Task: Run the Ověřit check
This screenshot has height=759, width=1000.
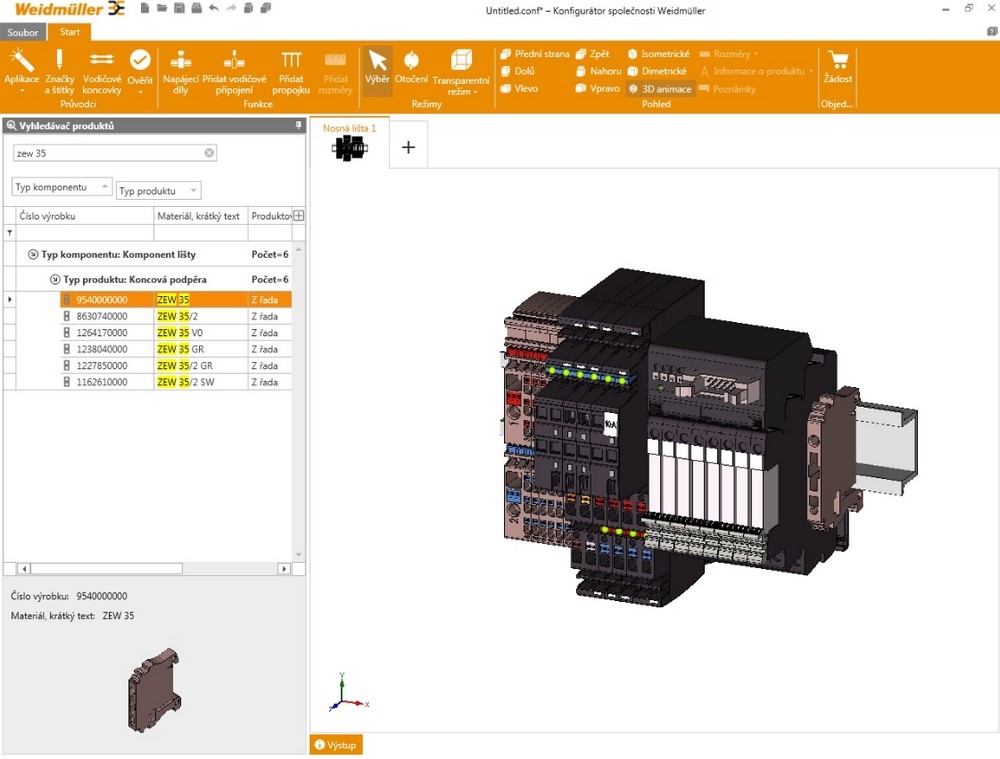Action: (140, 71)
